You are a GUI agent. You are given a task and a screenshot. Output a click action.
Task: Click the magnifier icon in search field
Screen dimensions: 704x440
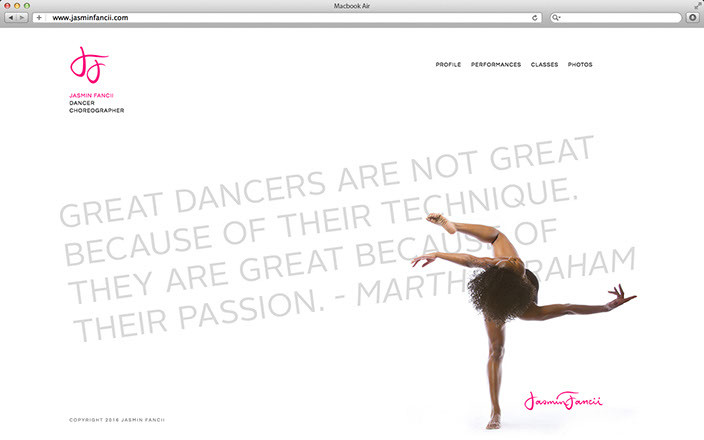(557, 17)
